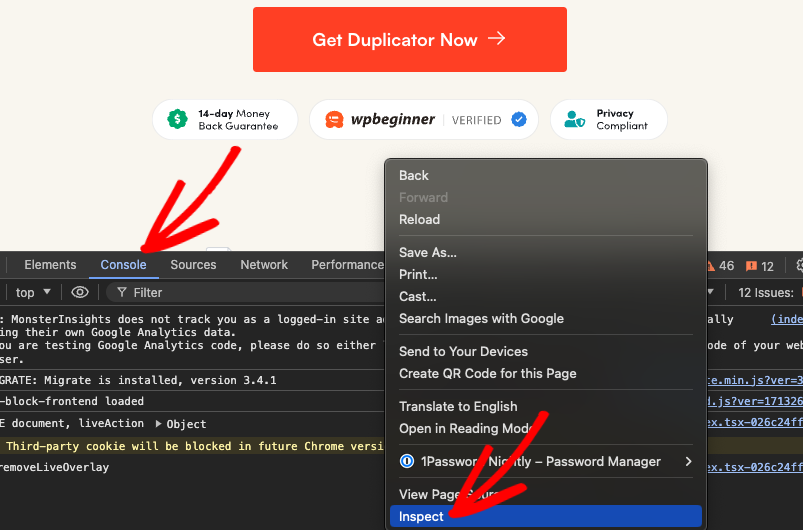Click the 'Migrate is installed, version 3.4.1' log

coord(160,380)
